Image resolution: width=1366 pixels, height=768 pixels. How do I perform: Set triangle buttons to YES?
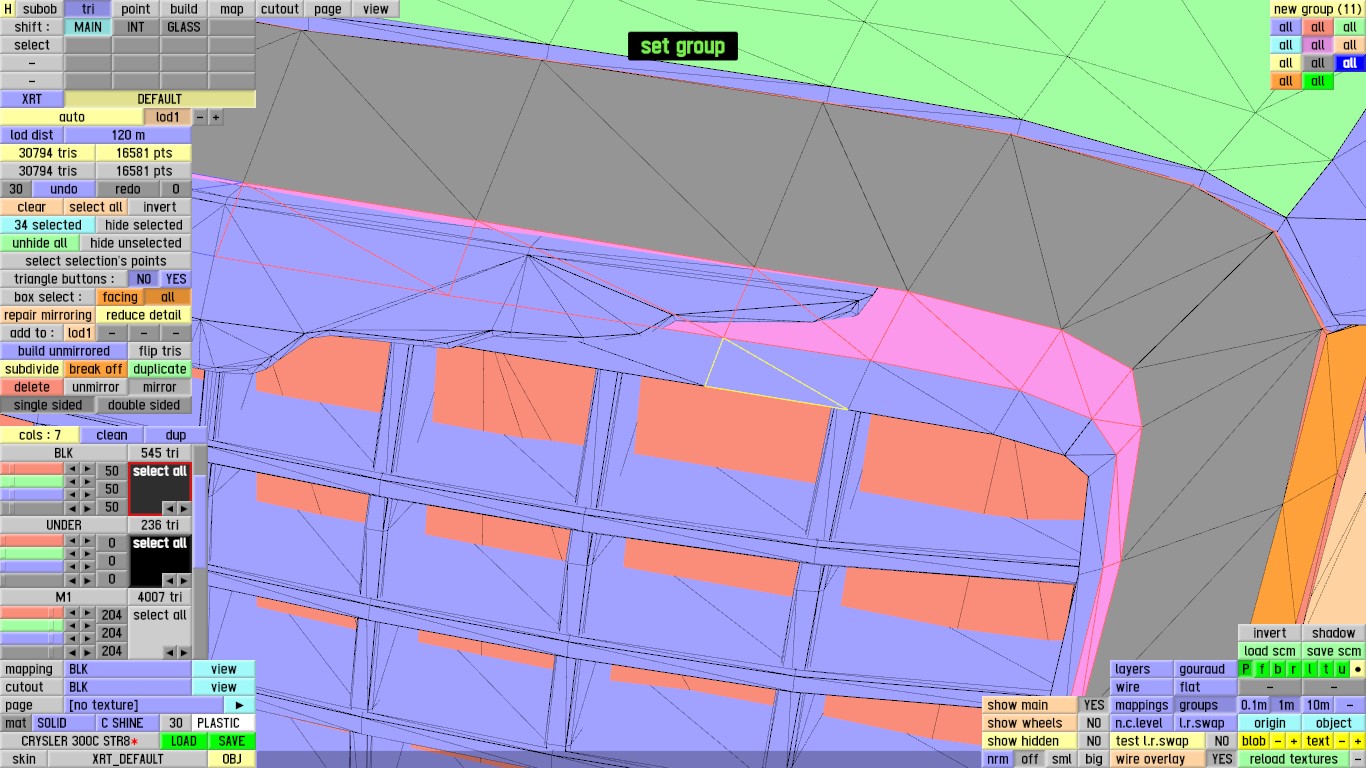[175, 279]
